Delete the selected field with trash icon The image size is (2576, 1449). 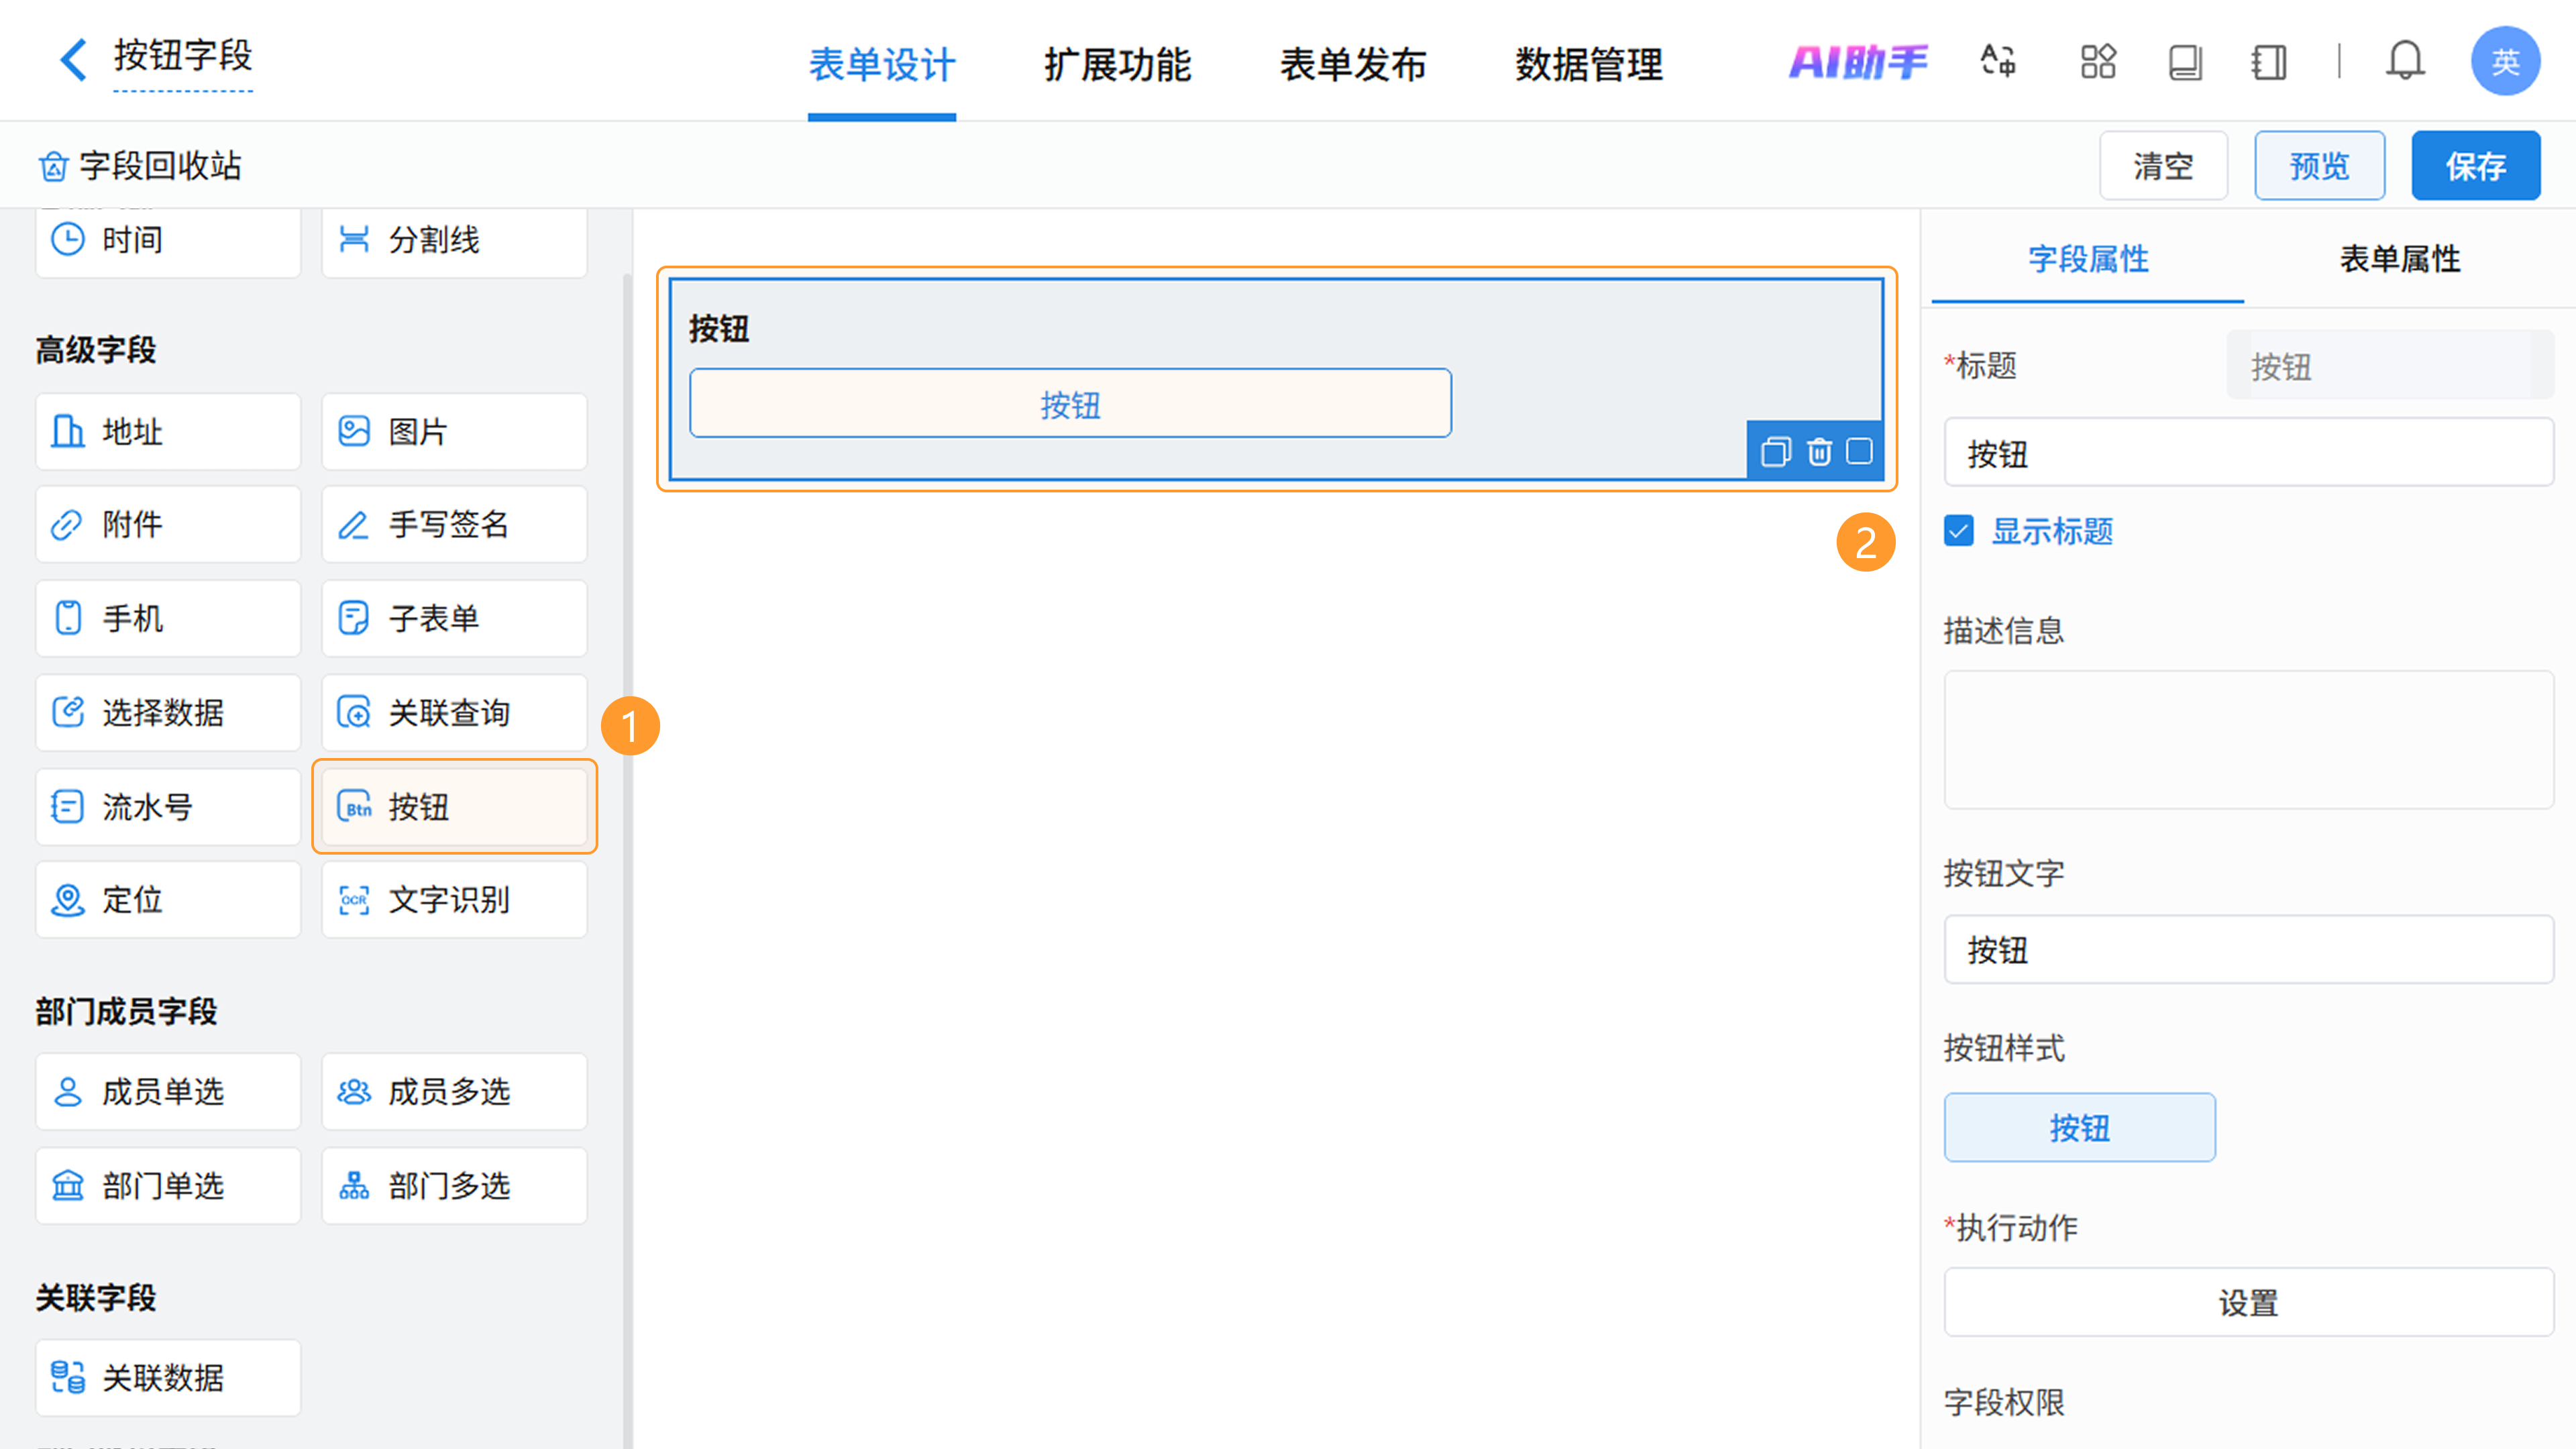(1819, 452)
